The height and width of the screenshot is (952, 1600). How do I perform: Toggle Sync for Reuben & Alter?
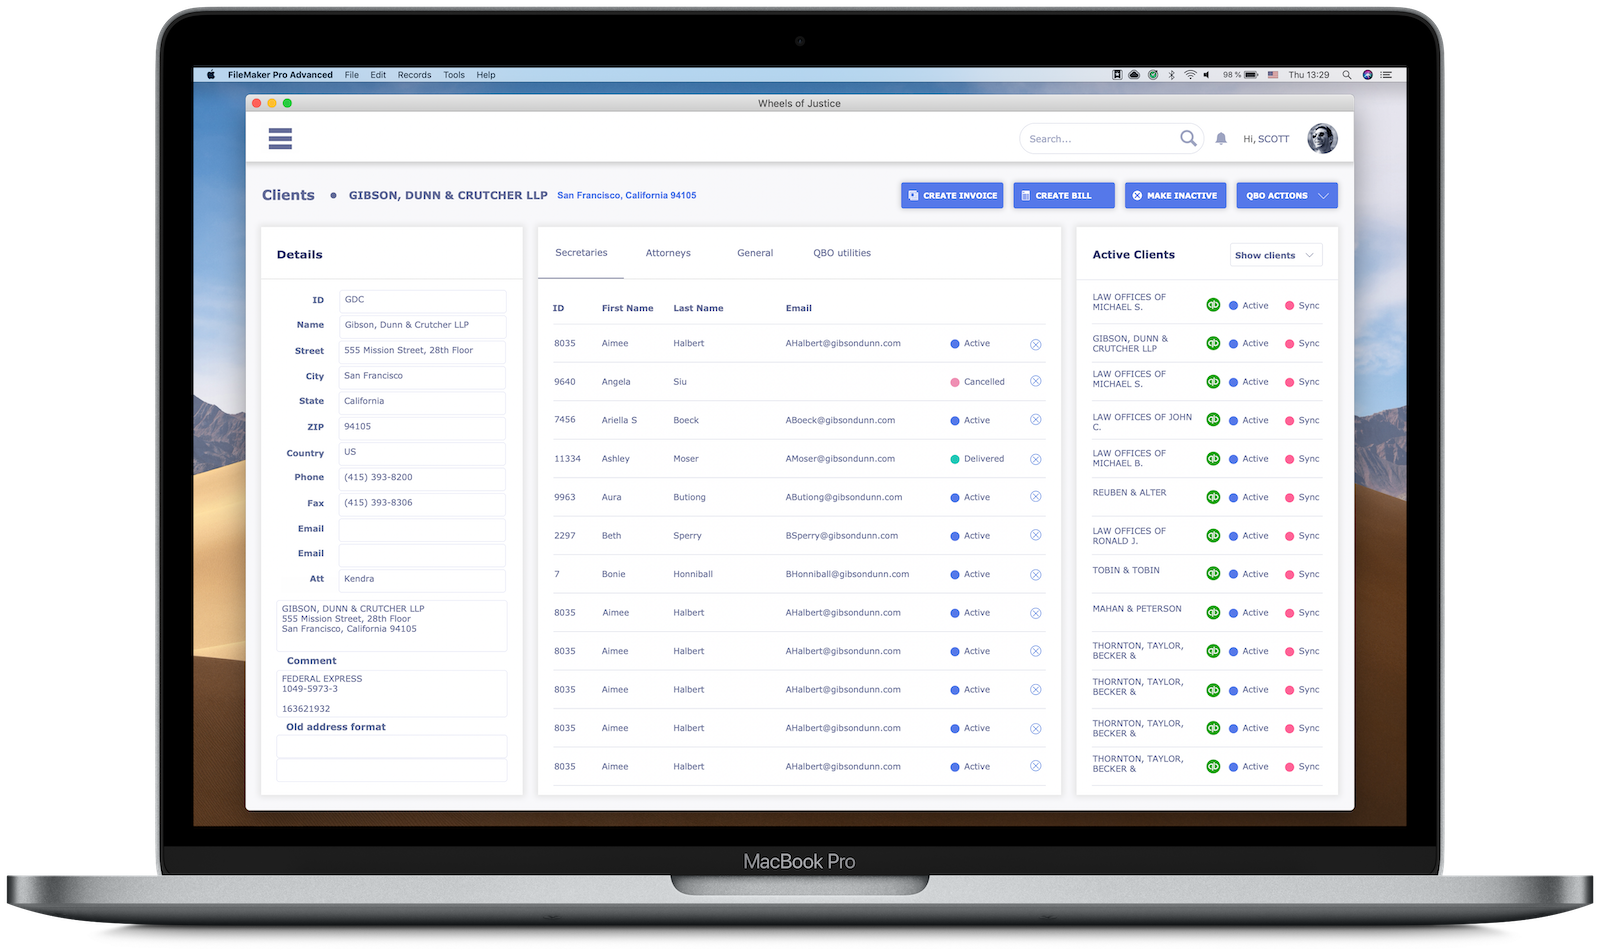coord(1302,497)
